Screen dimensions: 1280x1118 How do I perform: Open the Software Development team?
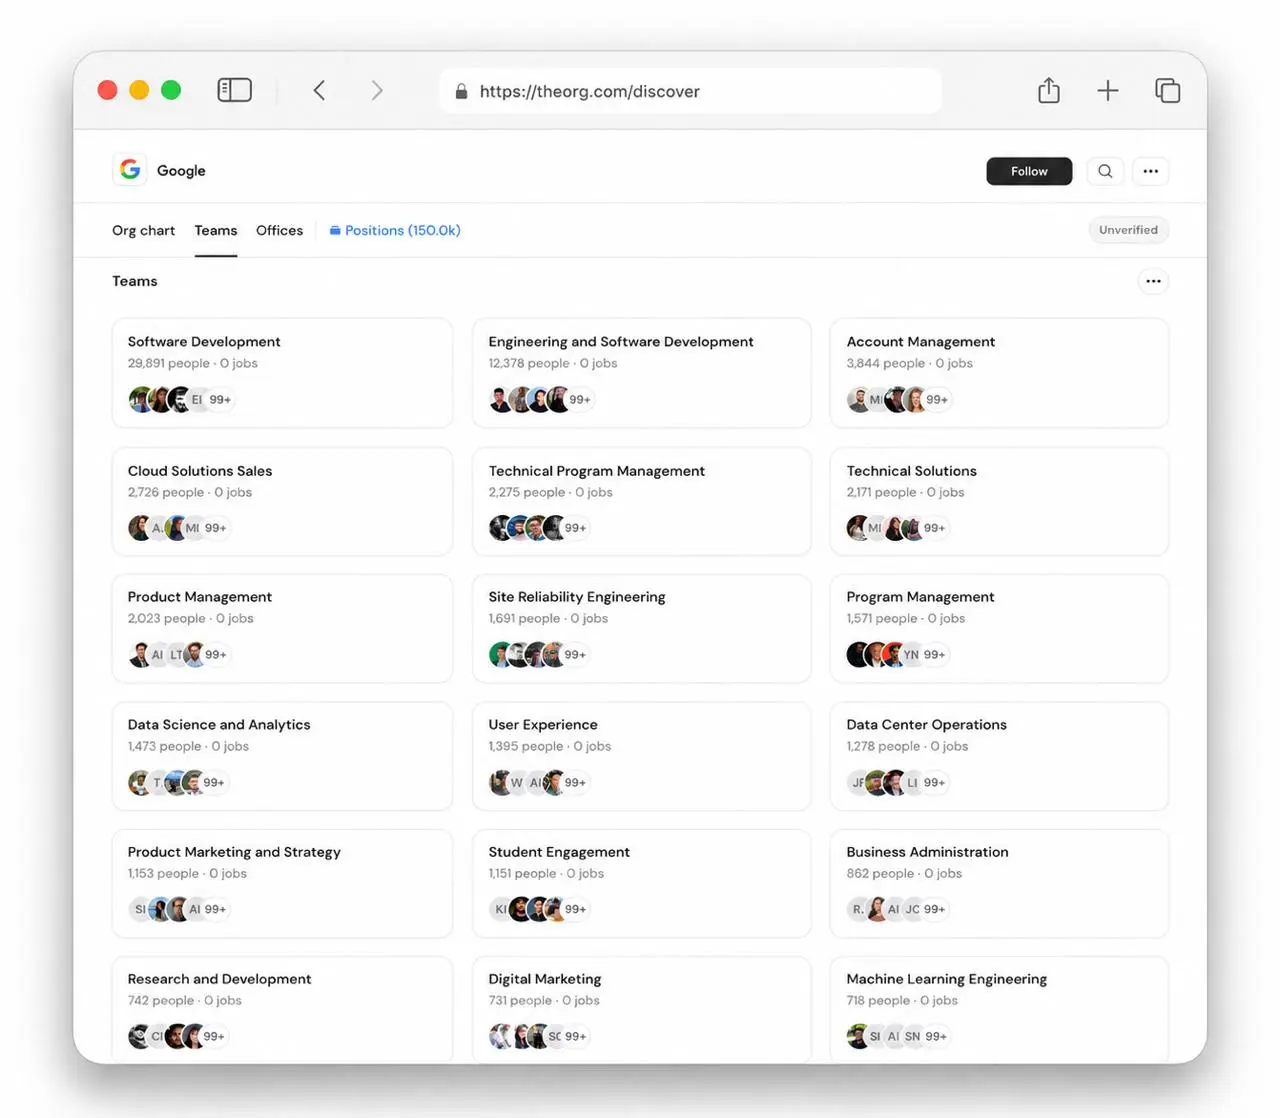click(282, 373)
